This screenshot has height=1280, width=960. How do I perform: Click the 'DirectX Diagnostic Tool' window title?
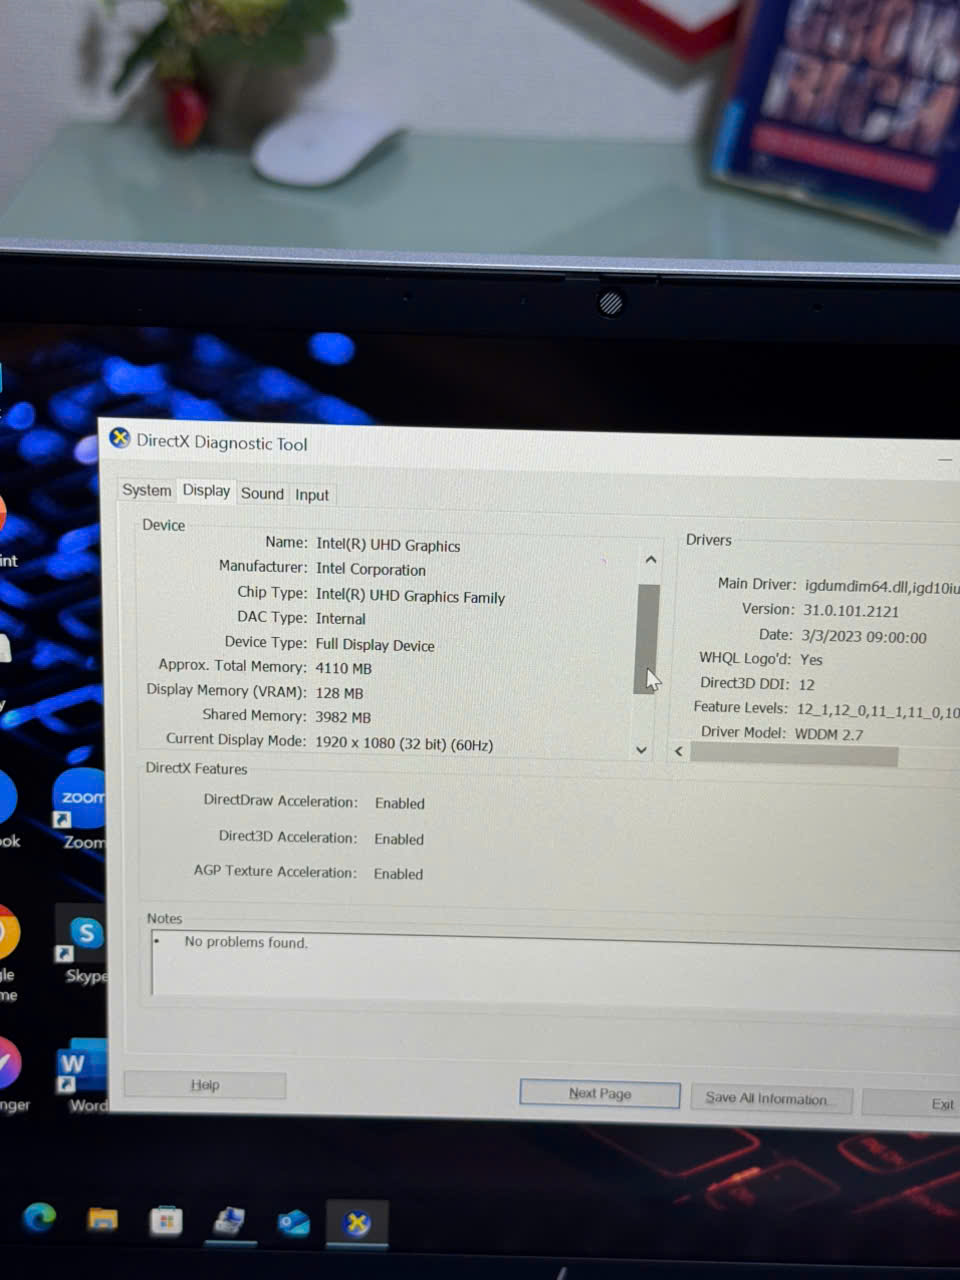coord(222,442)
